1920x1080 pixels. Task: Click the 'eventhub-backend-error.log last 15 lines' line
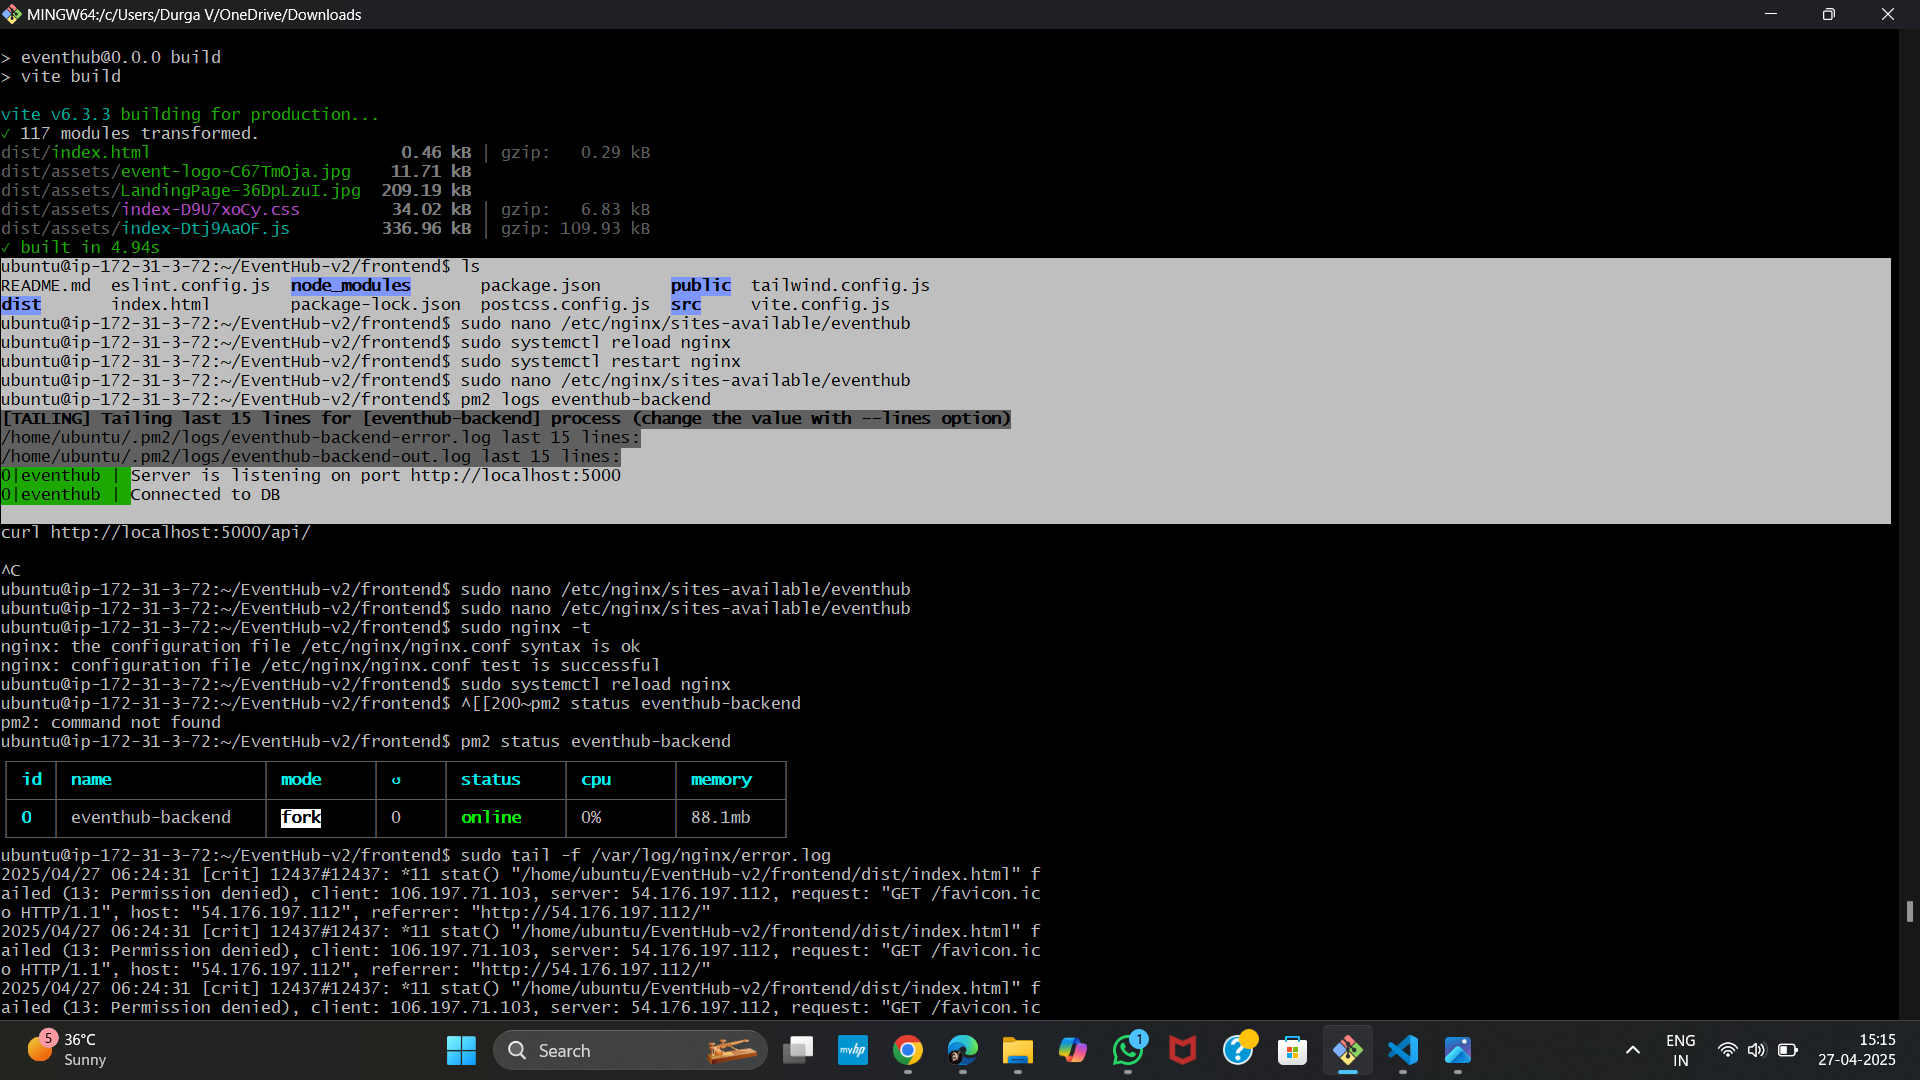pyautogui.click(x=321, y=437)
